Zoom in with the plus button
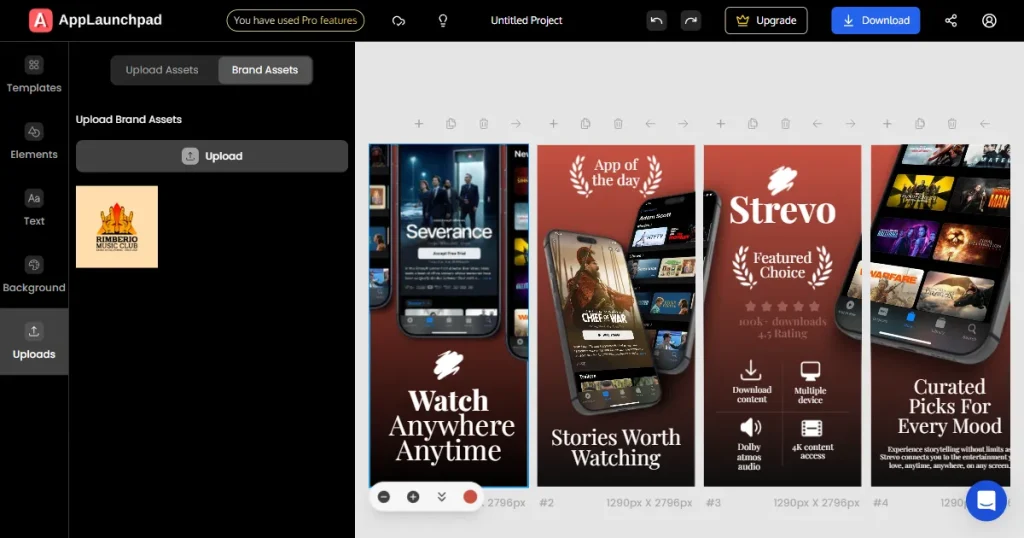1024x538 pixels. pos(413,497)
